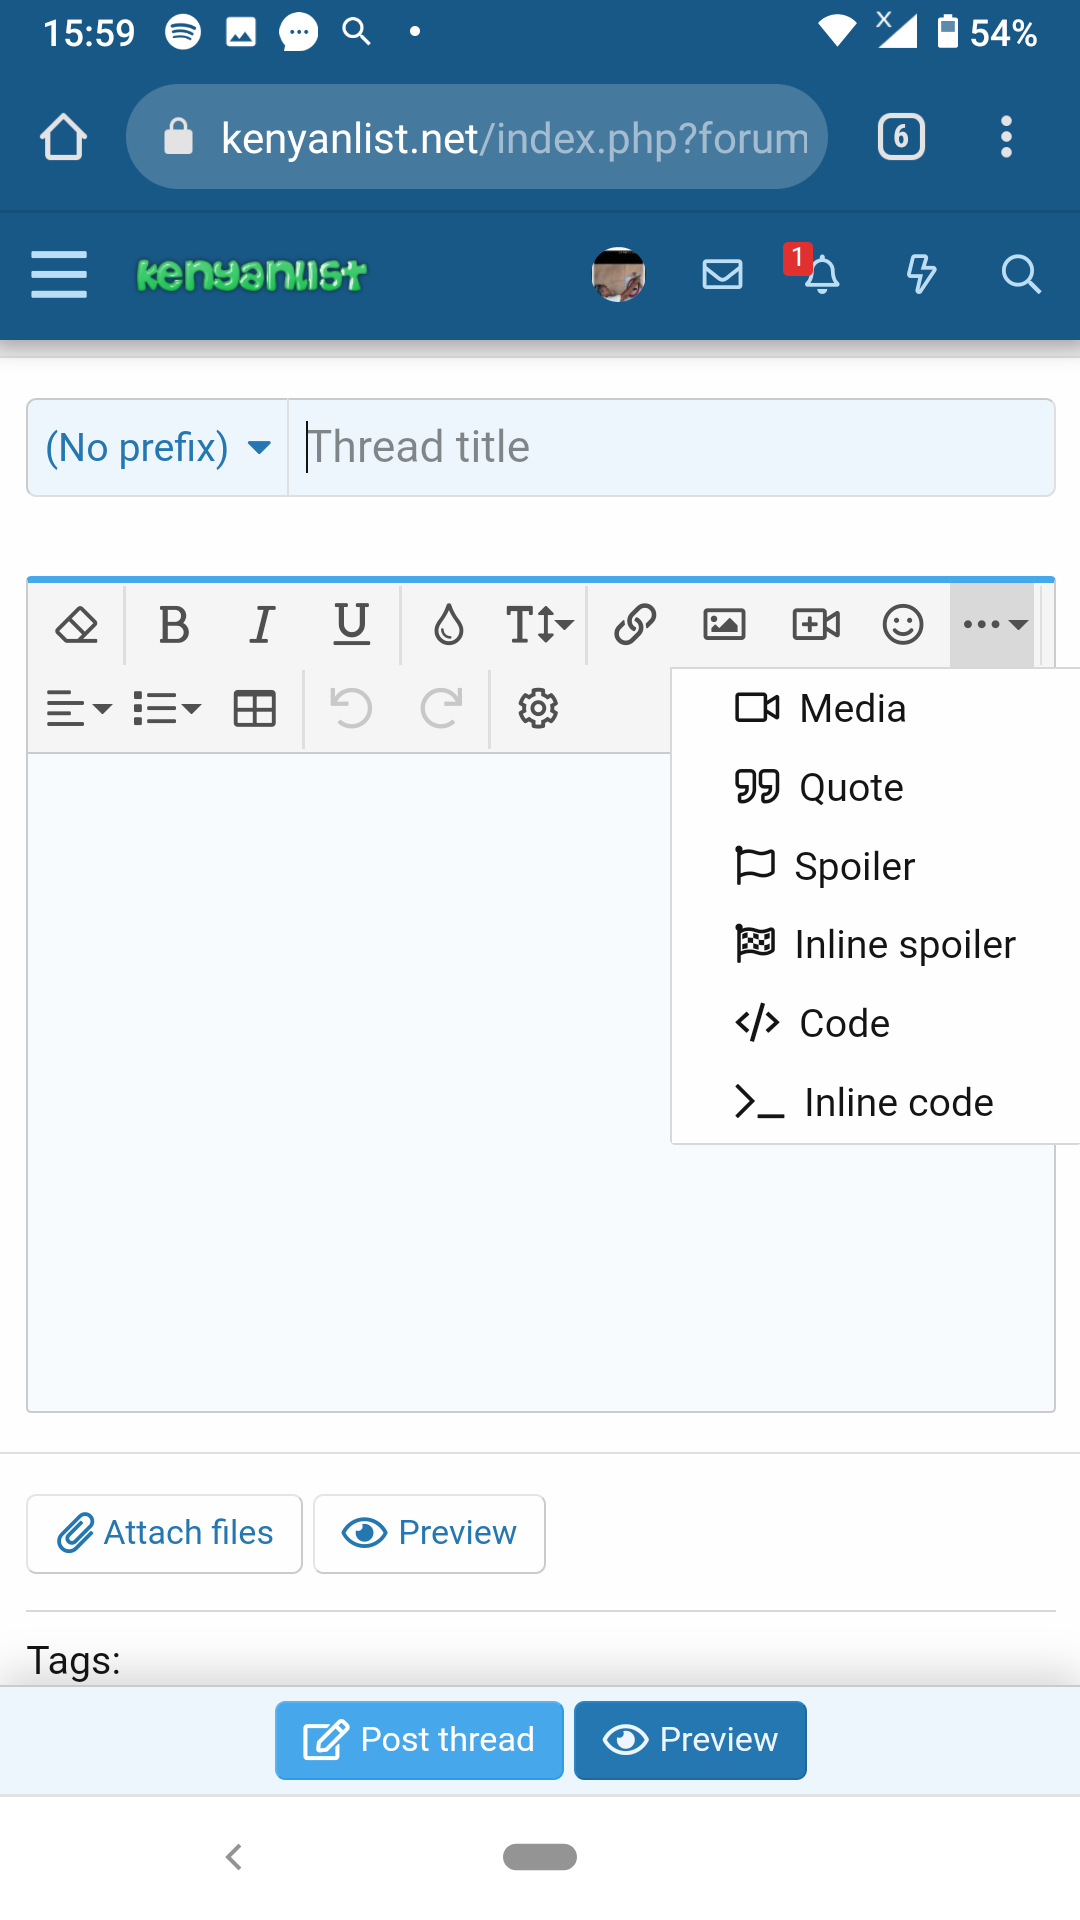Click the What's new lightning icon
Image resolution: width=1080 pixels, height=1920 pixels.
click(x=920, y=273)
